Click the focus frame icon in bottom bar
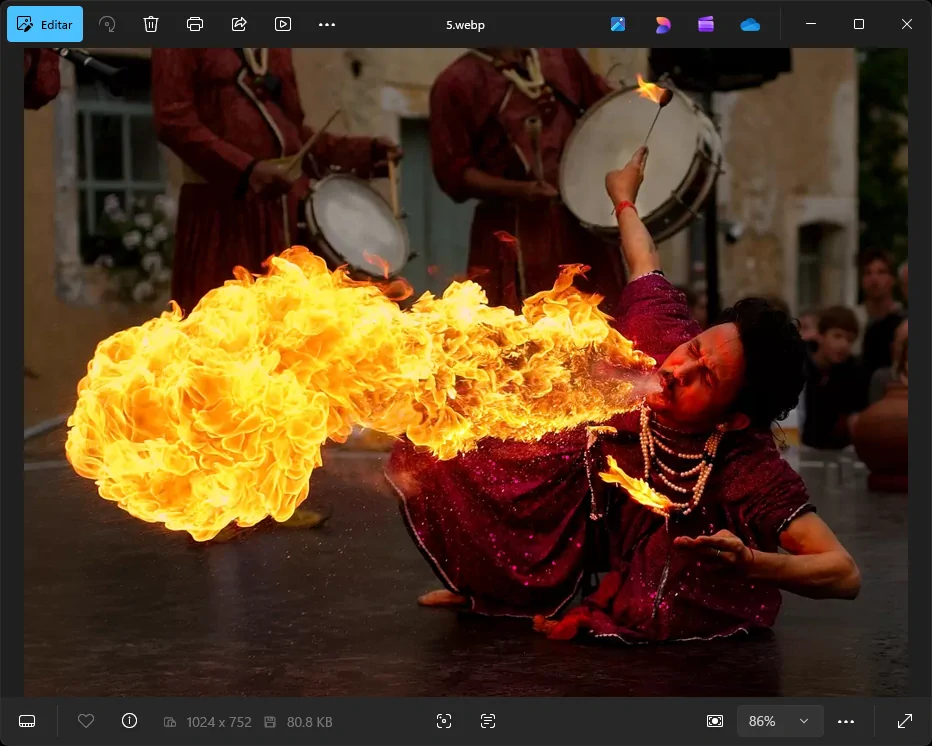 pos(444,721)
